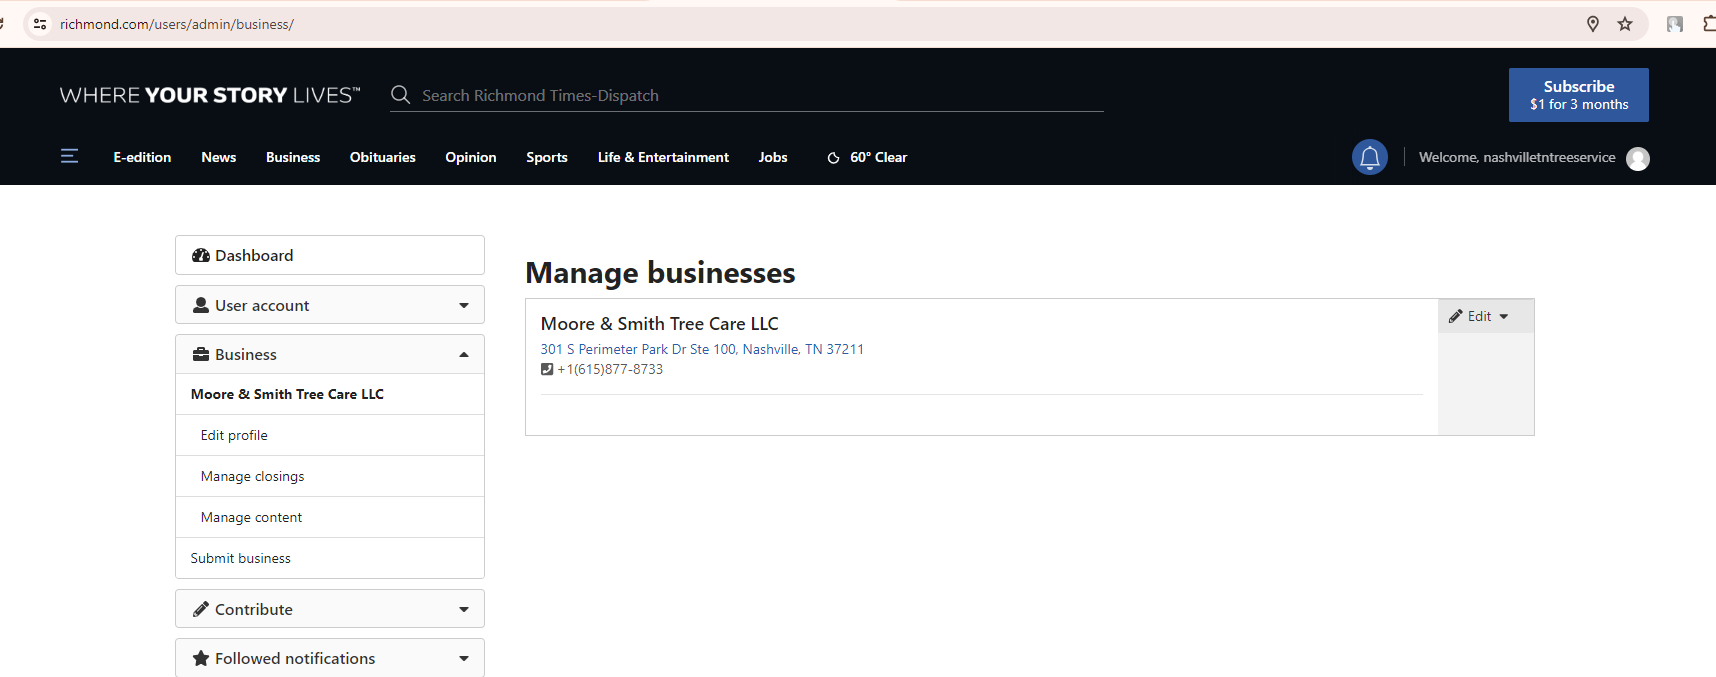
Task: Bookmark page with star icon
Action: coord(1625,24)
